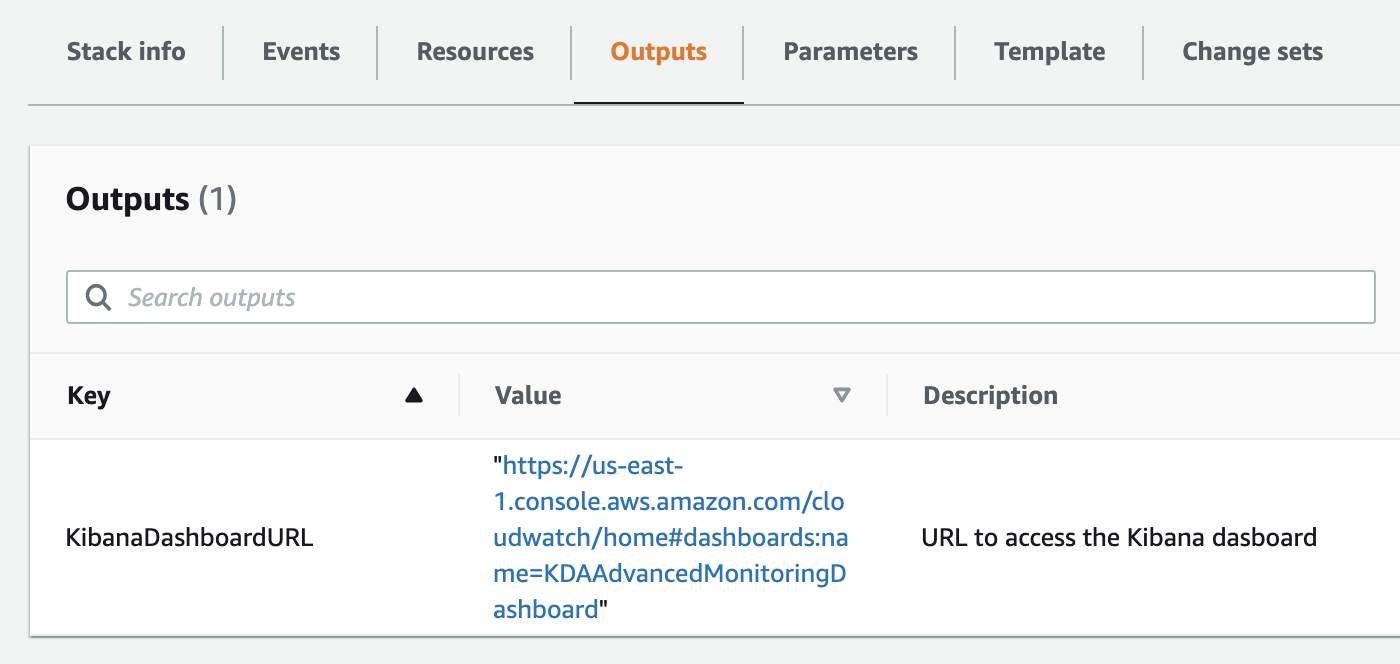The height and width of the screenshot is (664, 1400).
Task: Click divider between Value and Description columns
Action: tap(887, 396)
